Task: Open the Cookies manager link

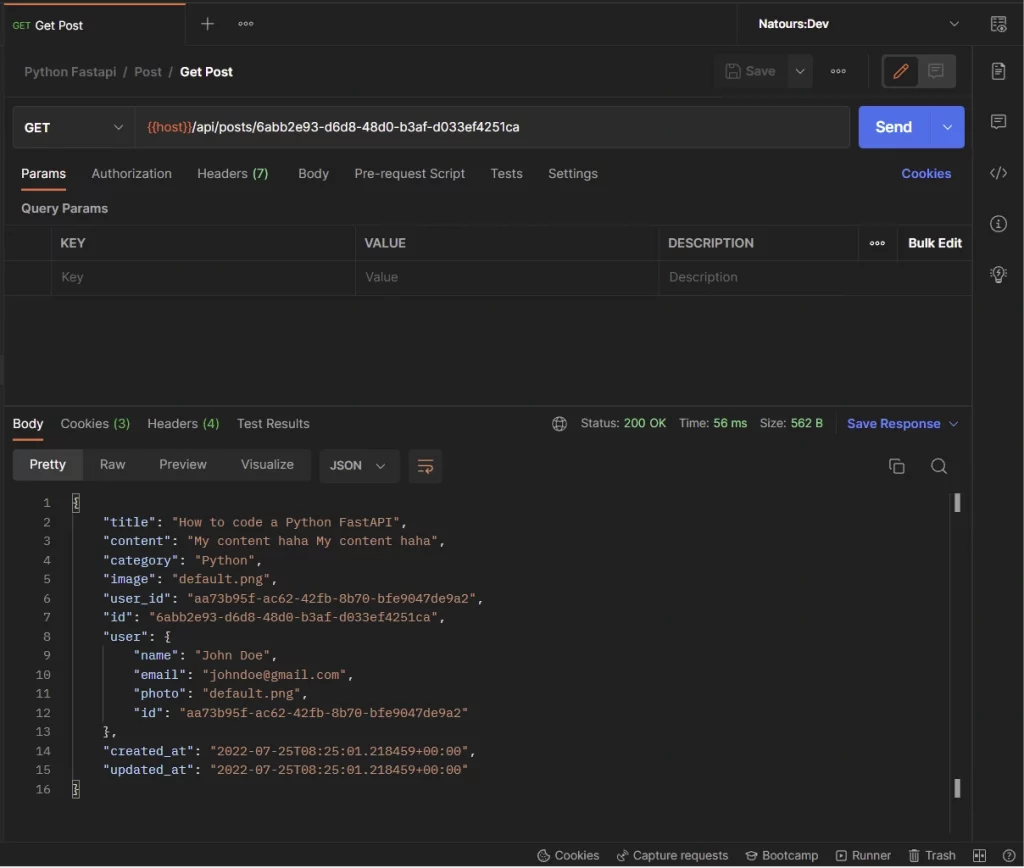Action: coord(925,173)
